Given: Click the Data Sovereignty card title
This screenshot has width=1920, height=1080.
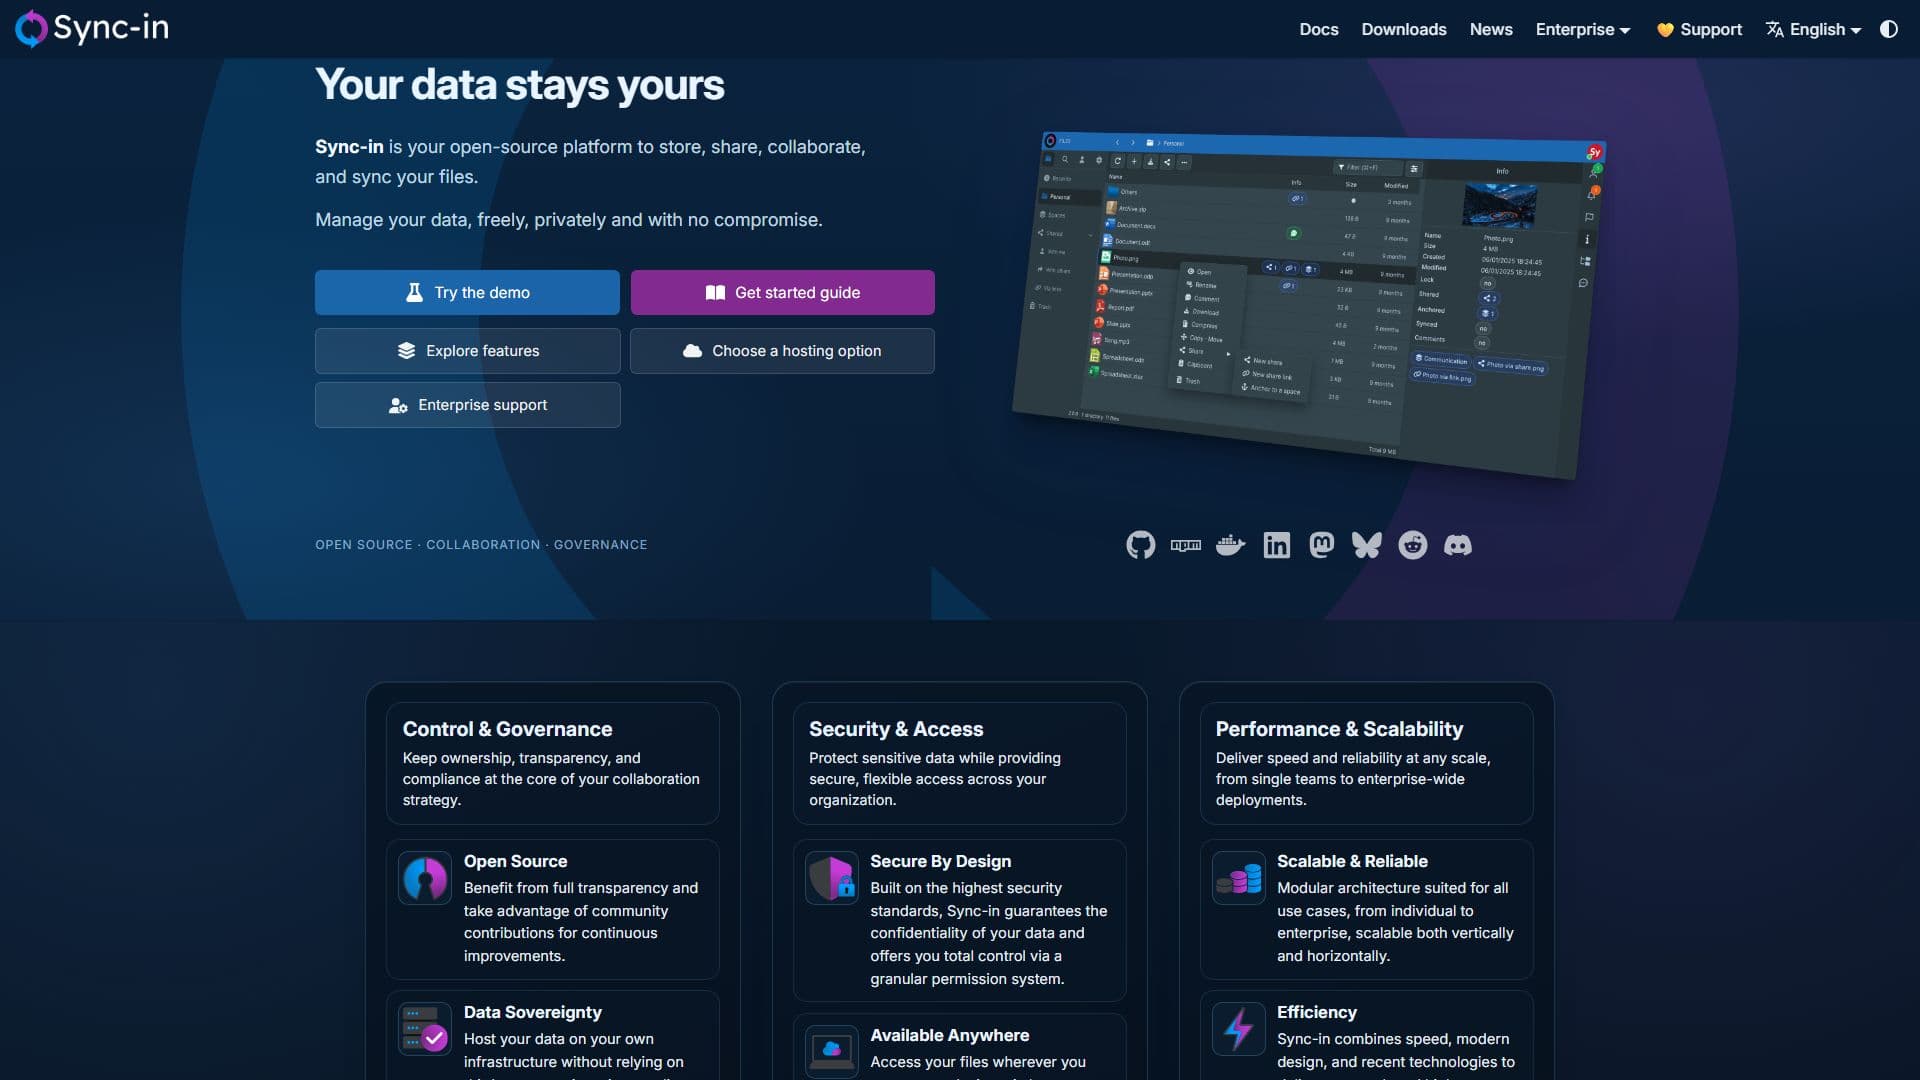Looking at the screenshot, I should tap(533, 1012).
